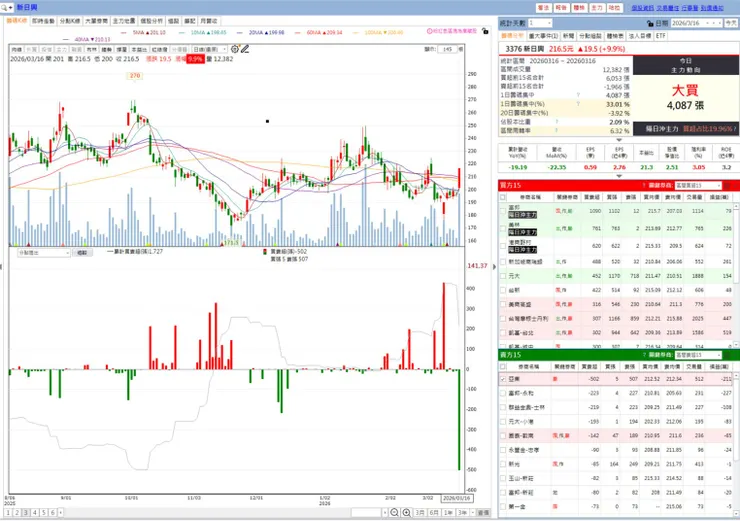
Task: Uncheck the 亞東 checkbox in 賣方15
Action: click(x=503, y=379)
